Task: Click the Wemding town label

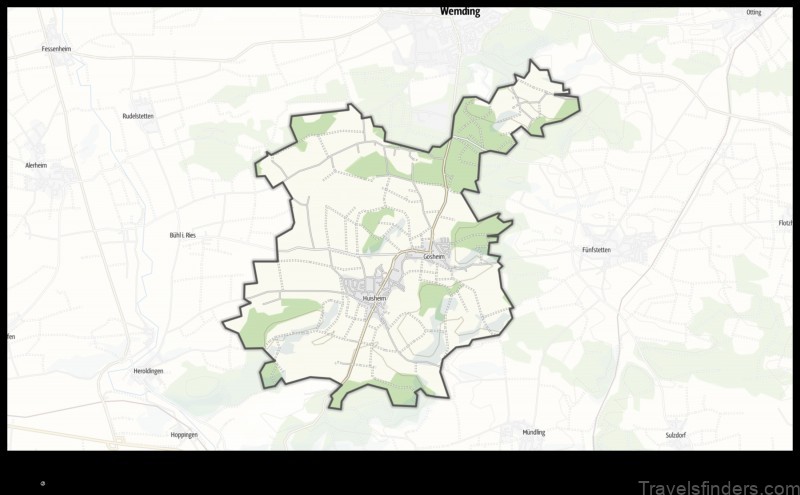Action: tap(460, 12)
